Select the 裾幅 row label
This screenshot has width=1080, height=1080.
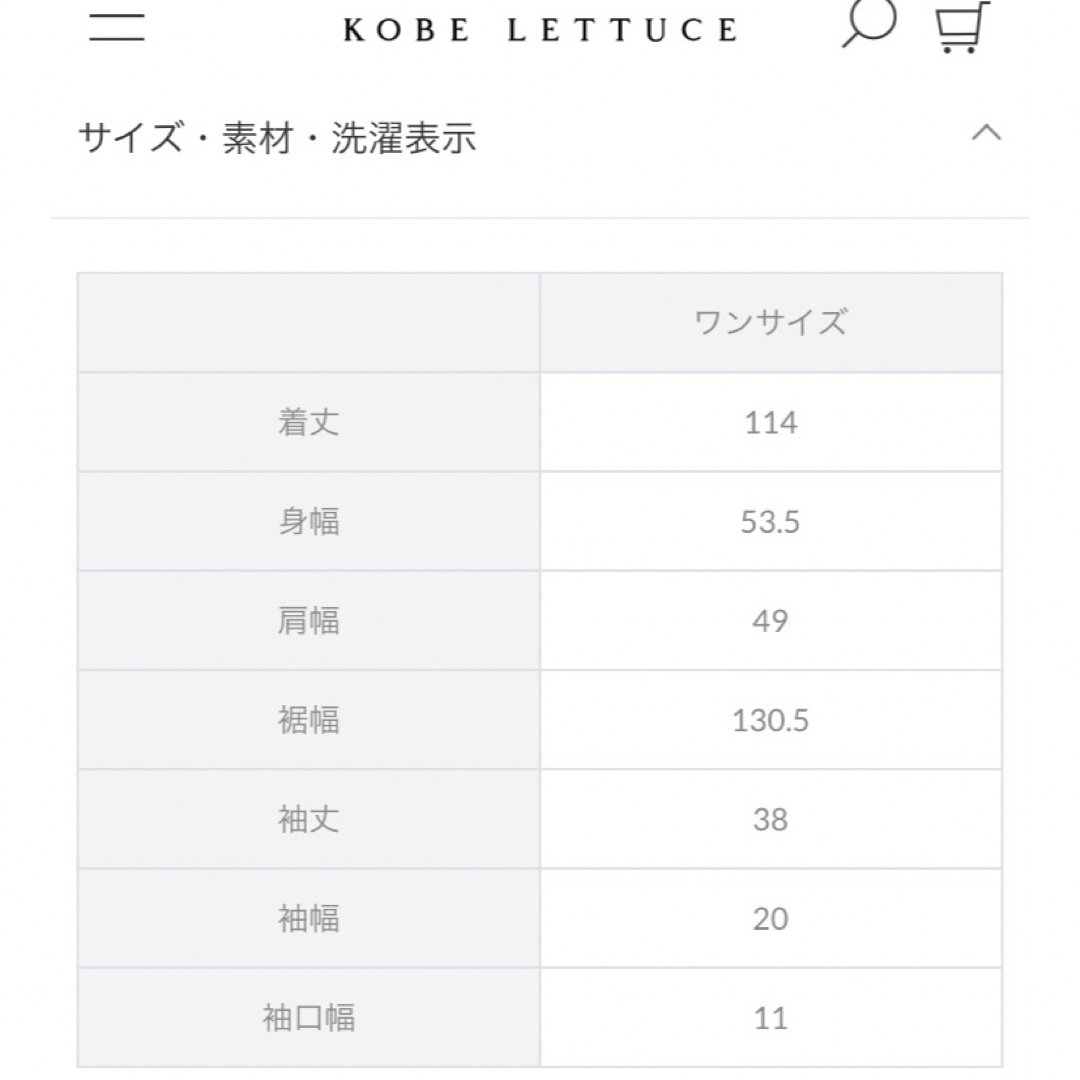coord(309,720)
